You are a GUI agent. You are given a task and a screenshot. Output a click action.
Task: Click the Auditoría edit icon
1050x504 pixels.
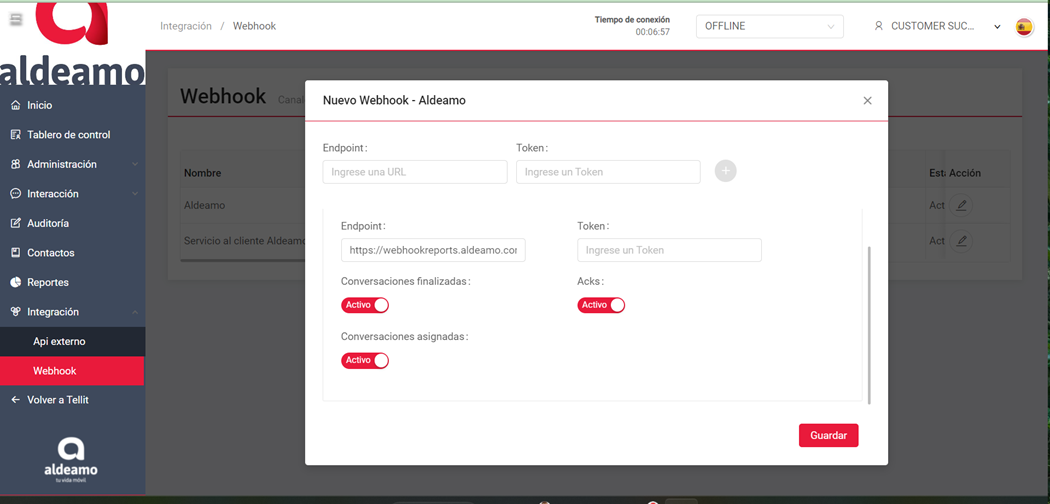tap(16, 223)
